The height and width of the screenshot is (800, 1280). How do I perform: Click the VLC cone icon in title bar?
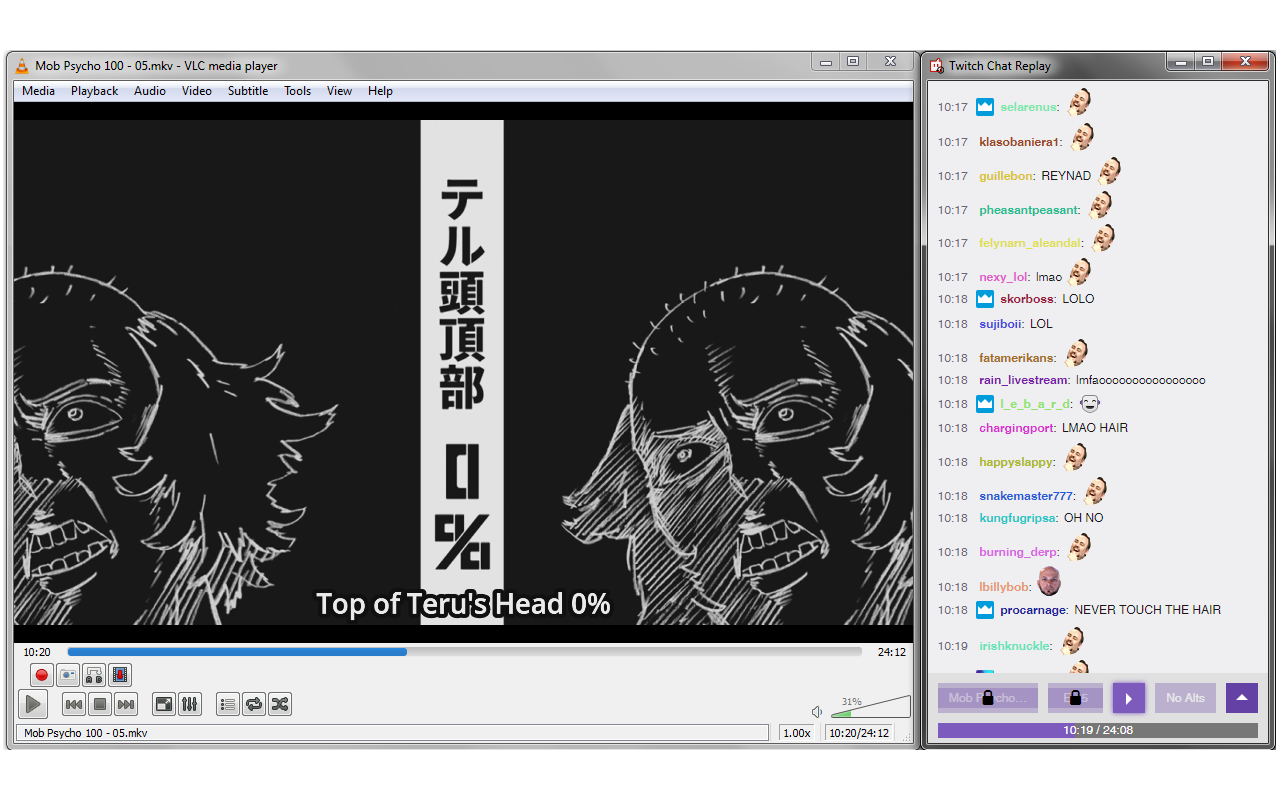(23, 66)
